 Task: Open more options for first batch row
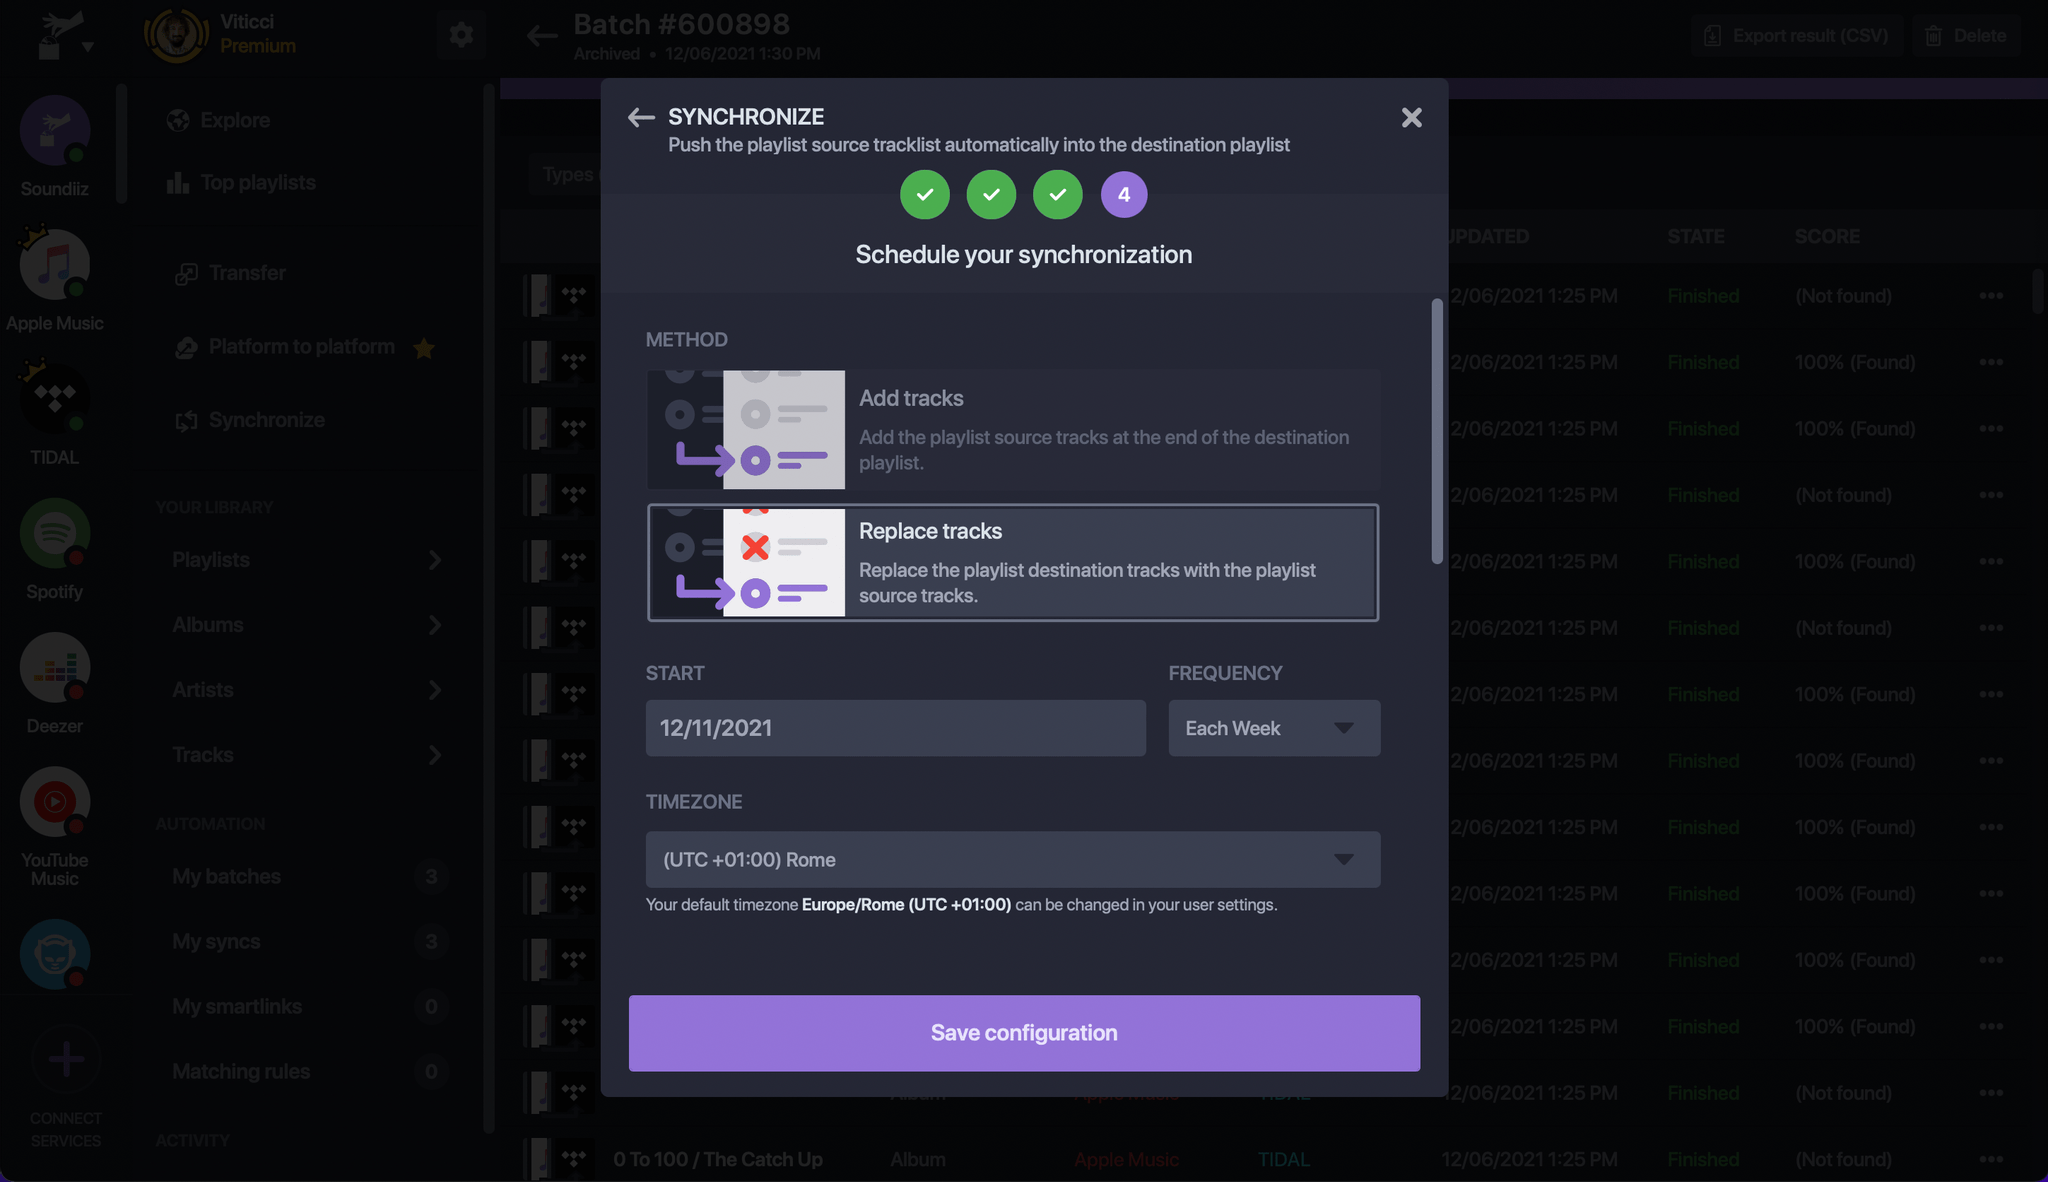(x=1990, y=296)
